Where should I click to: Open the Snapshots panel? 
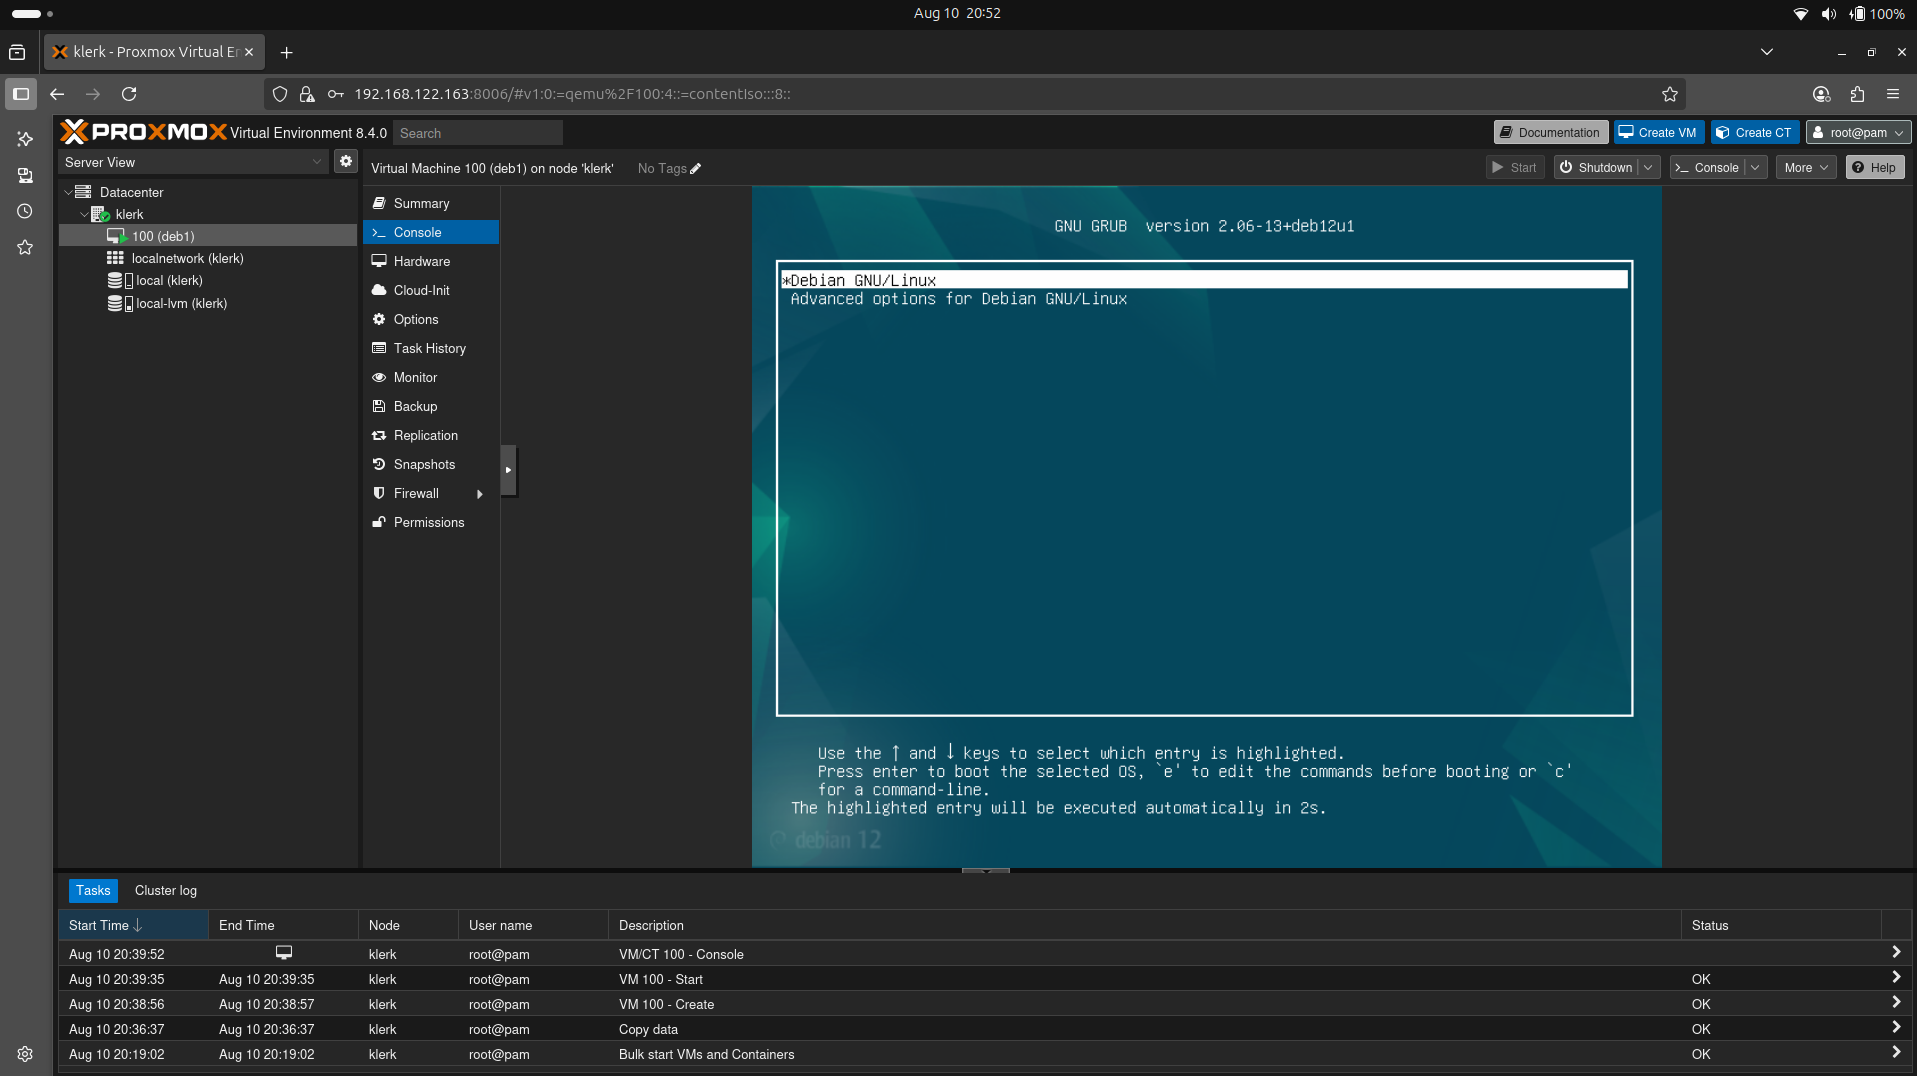tap(424, 464)
